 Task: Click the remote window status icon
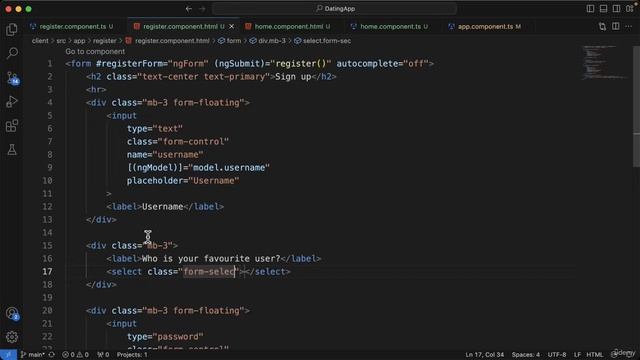tap(8, 355)
